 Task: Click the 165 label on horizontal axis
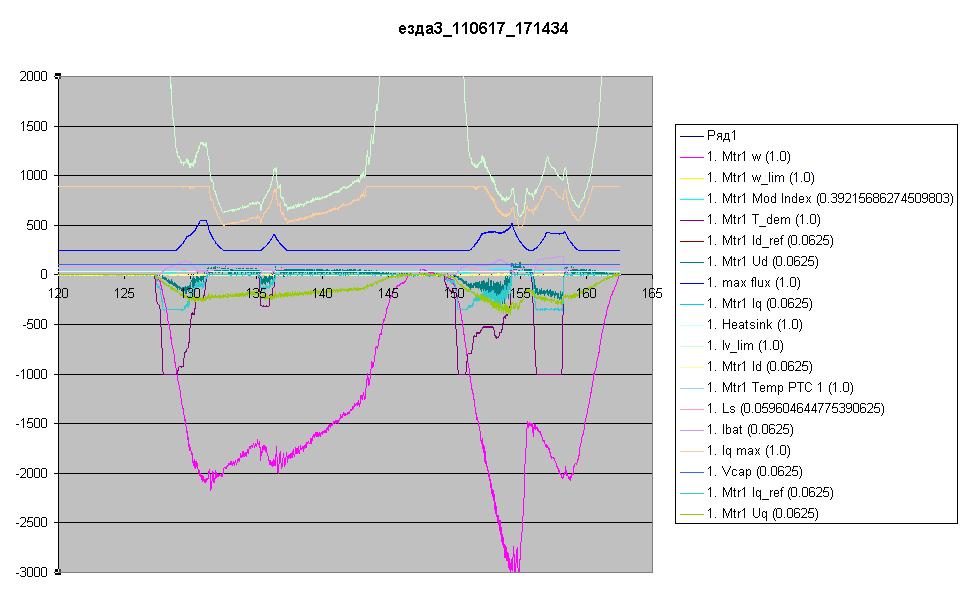tap(652, 293)
